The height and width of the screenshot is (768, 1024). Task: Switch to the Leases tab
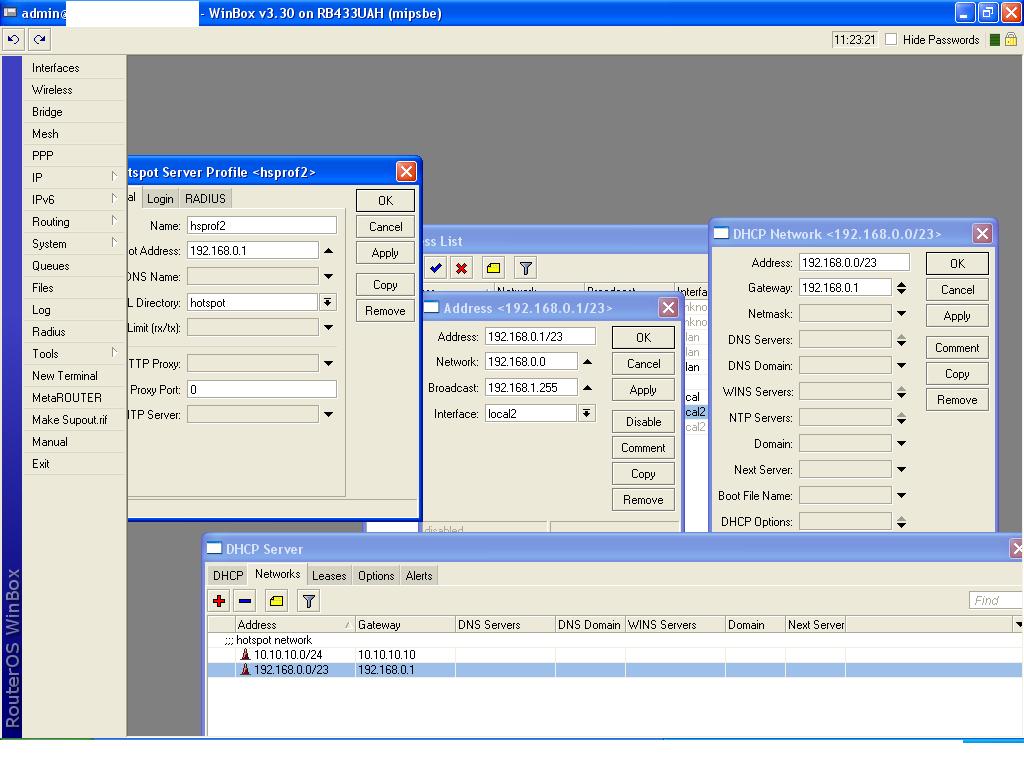coord(328,576)
